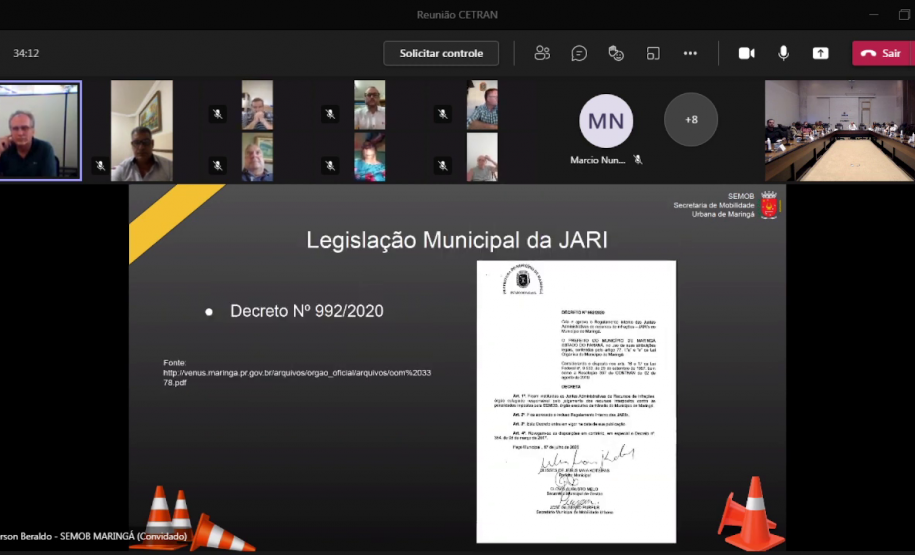Toggle the camera on or off
915x555 pixels.
(x=746, y=53)
